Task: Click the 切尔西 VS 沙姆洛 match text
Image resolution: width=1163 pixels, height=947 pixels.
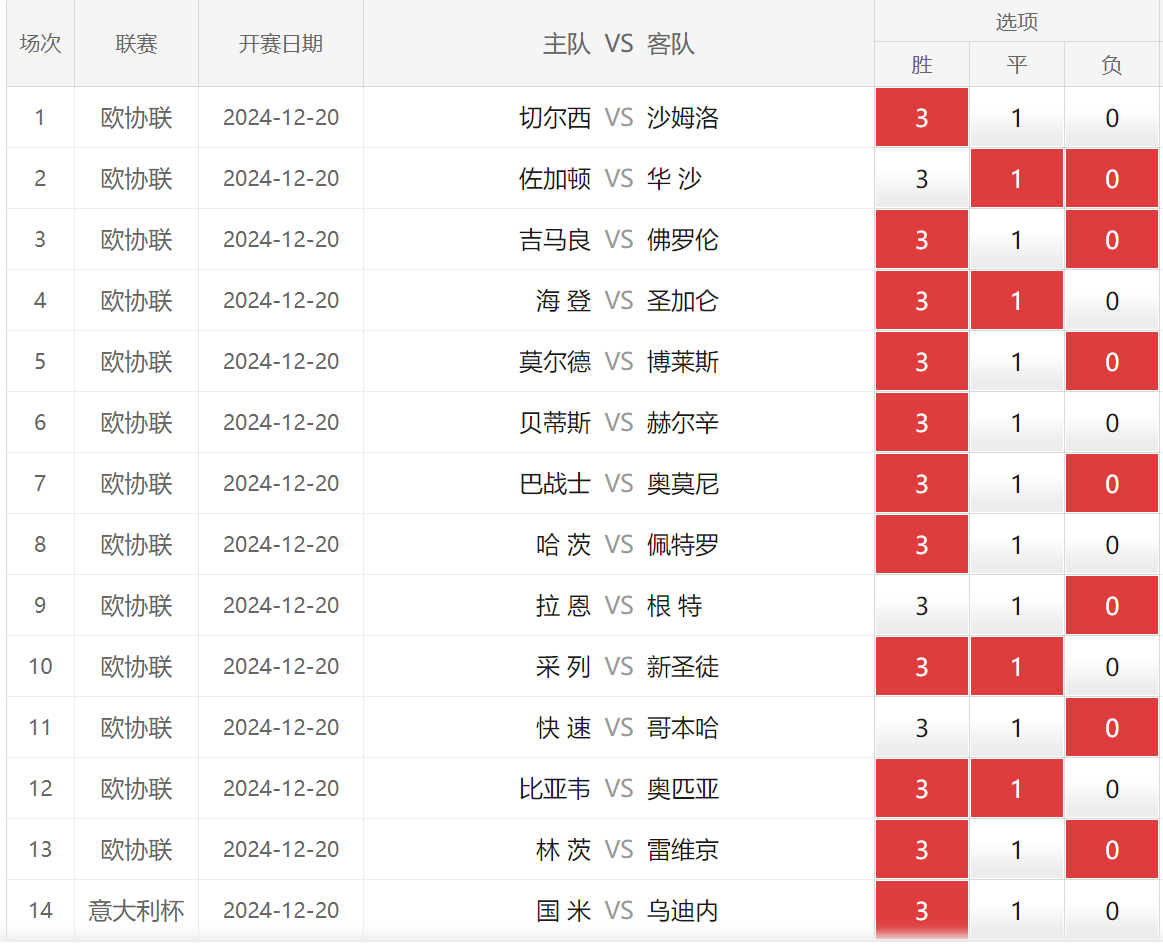Action: [x=619, y=117]
